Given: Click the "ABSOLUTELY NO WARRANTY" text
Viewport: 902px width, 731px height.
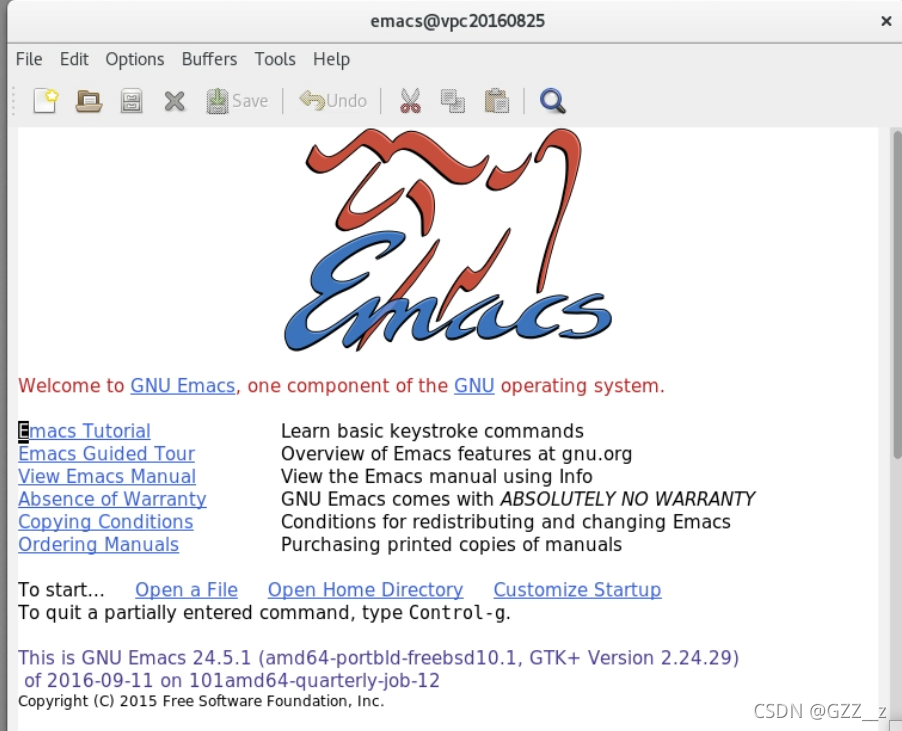Looking at the screenshot, I should click(628, 499).
